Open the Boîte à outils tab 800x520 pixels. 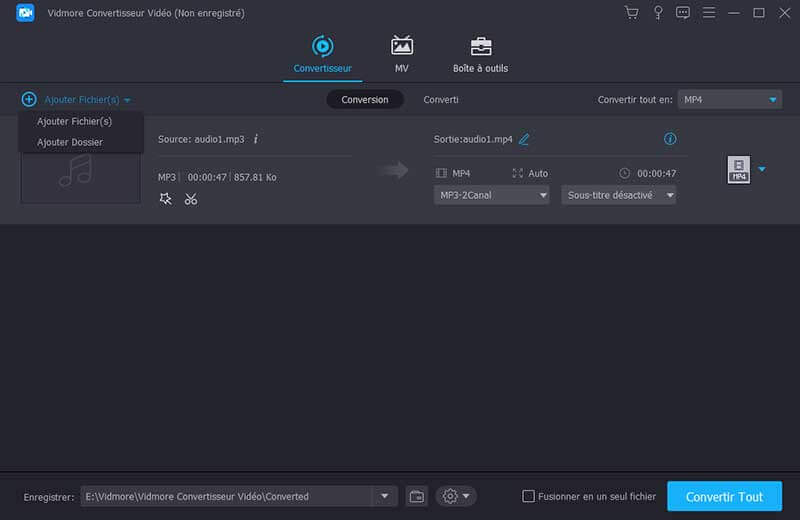click(x=480, y=55)
